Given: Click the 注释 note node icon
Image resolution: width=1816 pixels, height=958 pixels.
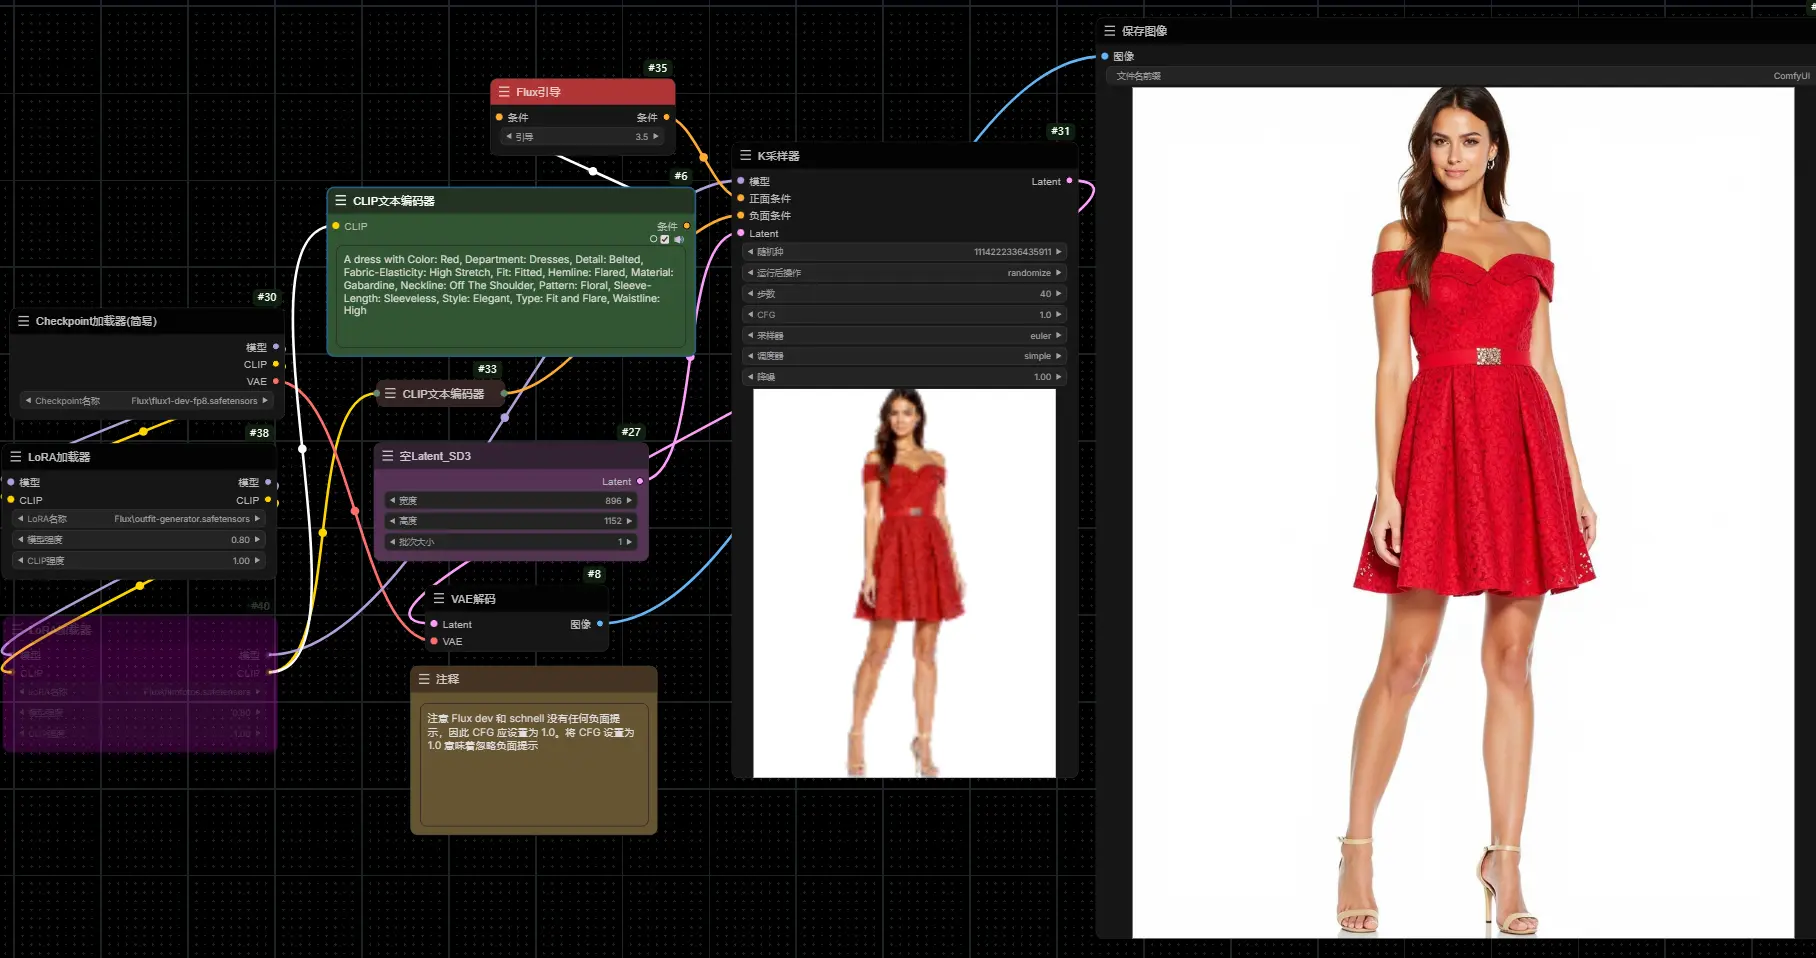Looking at the screenshot, I should [x=423, y=678].
